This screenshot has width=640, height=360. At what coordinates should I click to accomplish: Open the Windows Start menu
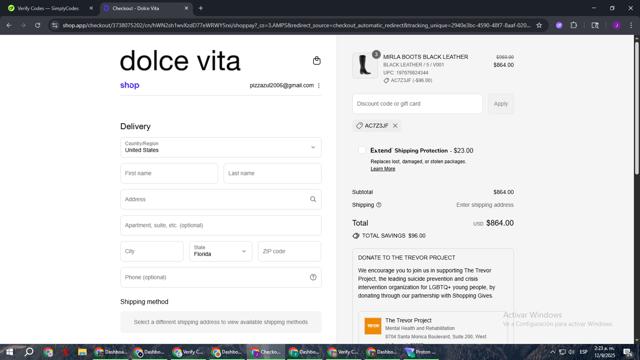[9, 352]
